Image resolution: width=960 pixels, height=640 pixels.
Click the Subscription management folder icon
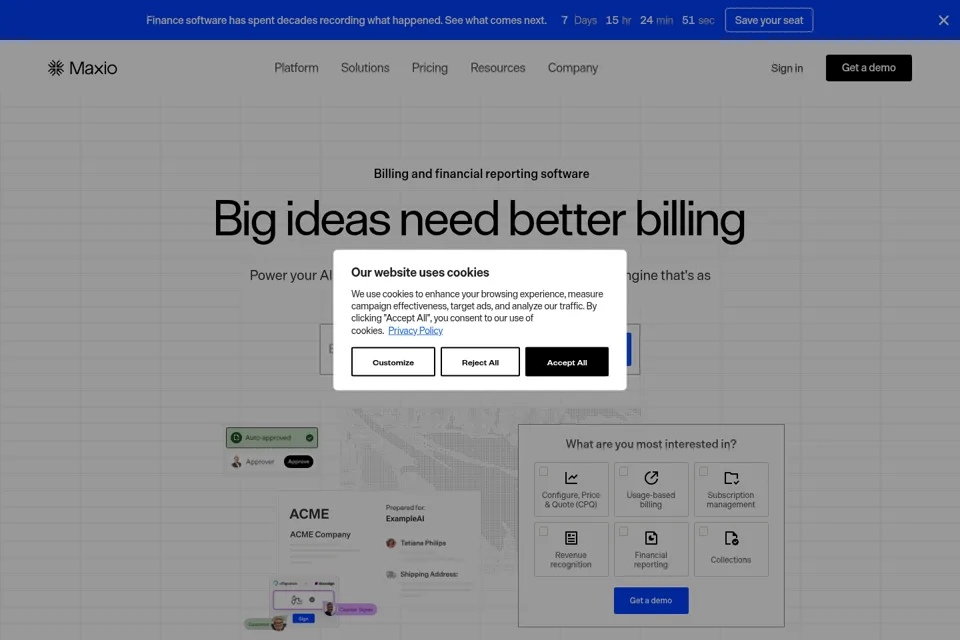click(731, 478)
